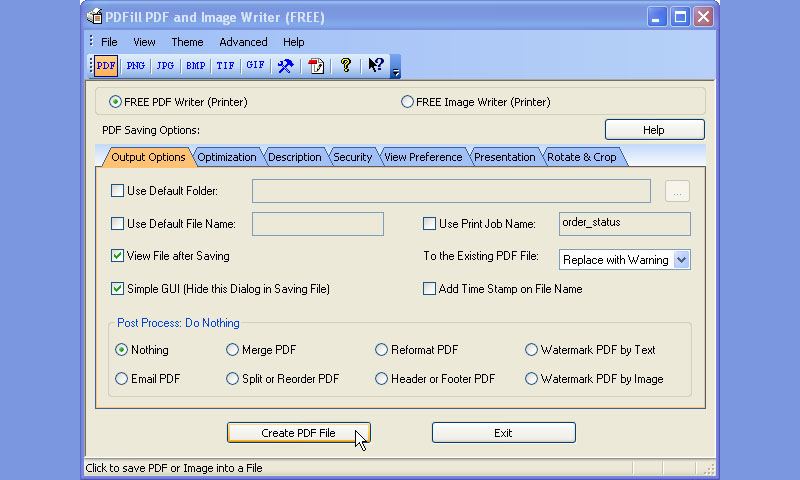
Task: Click the Create PDF File button
Action: [299, 433]
